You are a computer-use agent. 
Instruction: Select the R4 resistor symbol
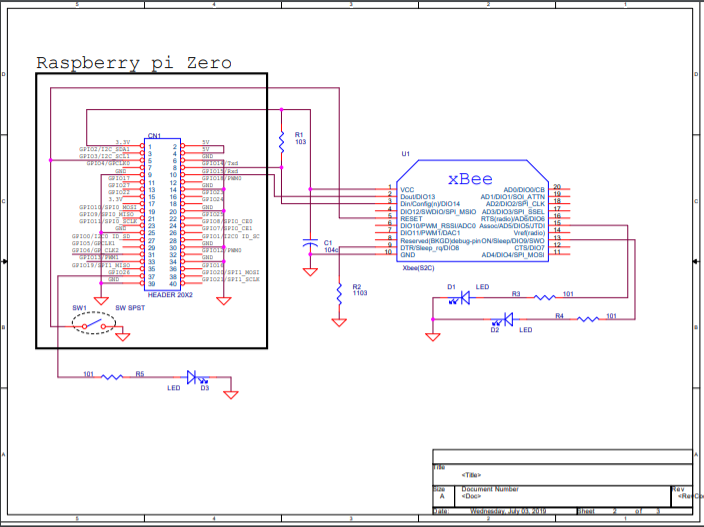(588, 319)
